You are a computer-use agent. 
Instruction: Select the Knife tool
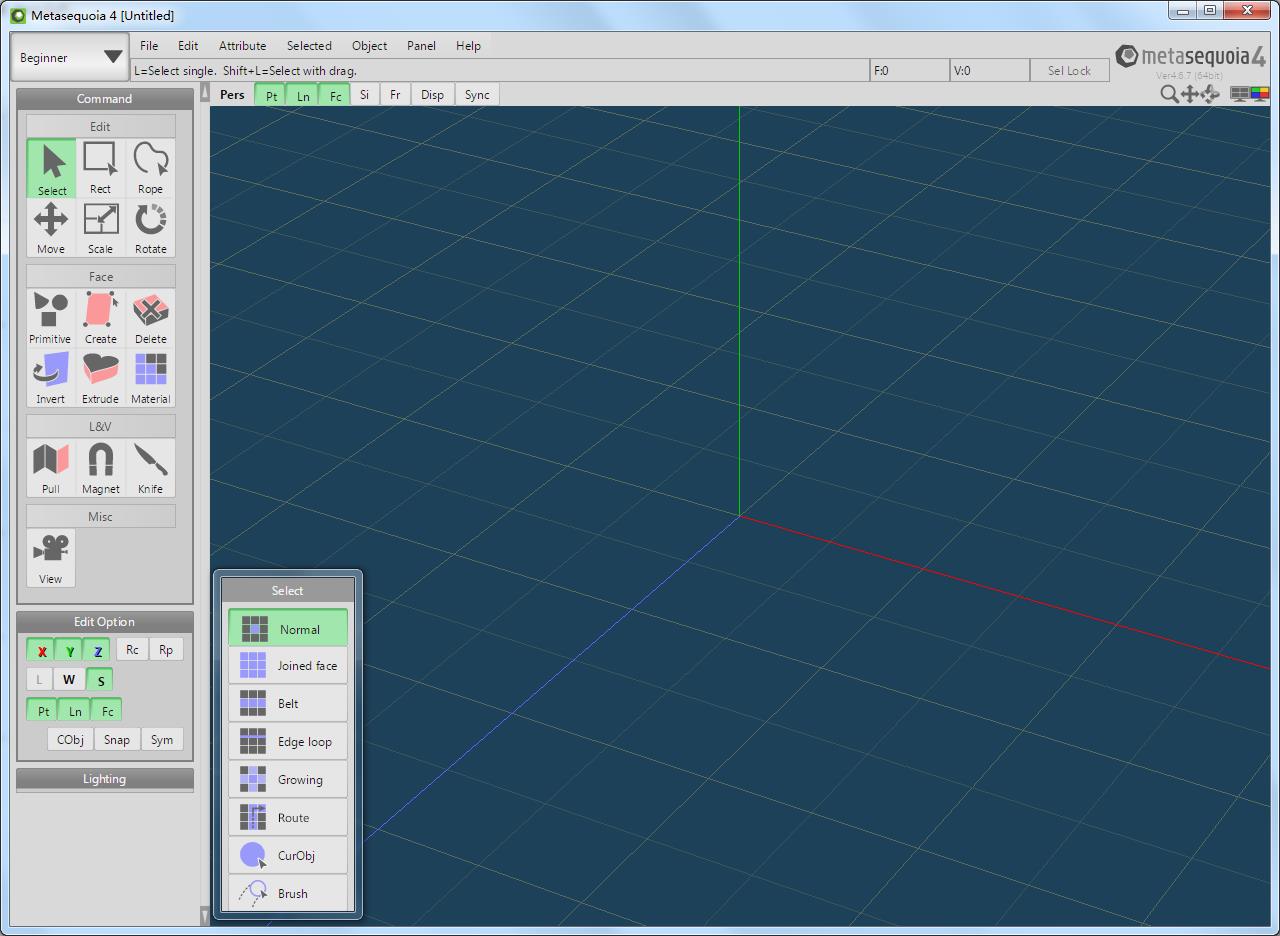click(150, 468)
